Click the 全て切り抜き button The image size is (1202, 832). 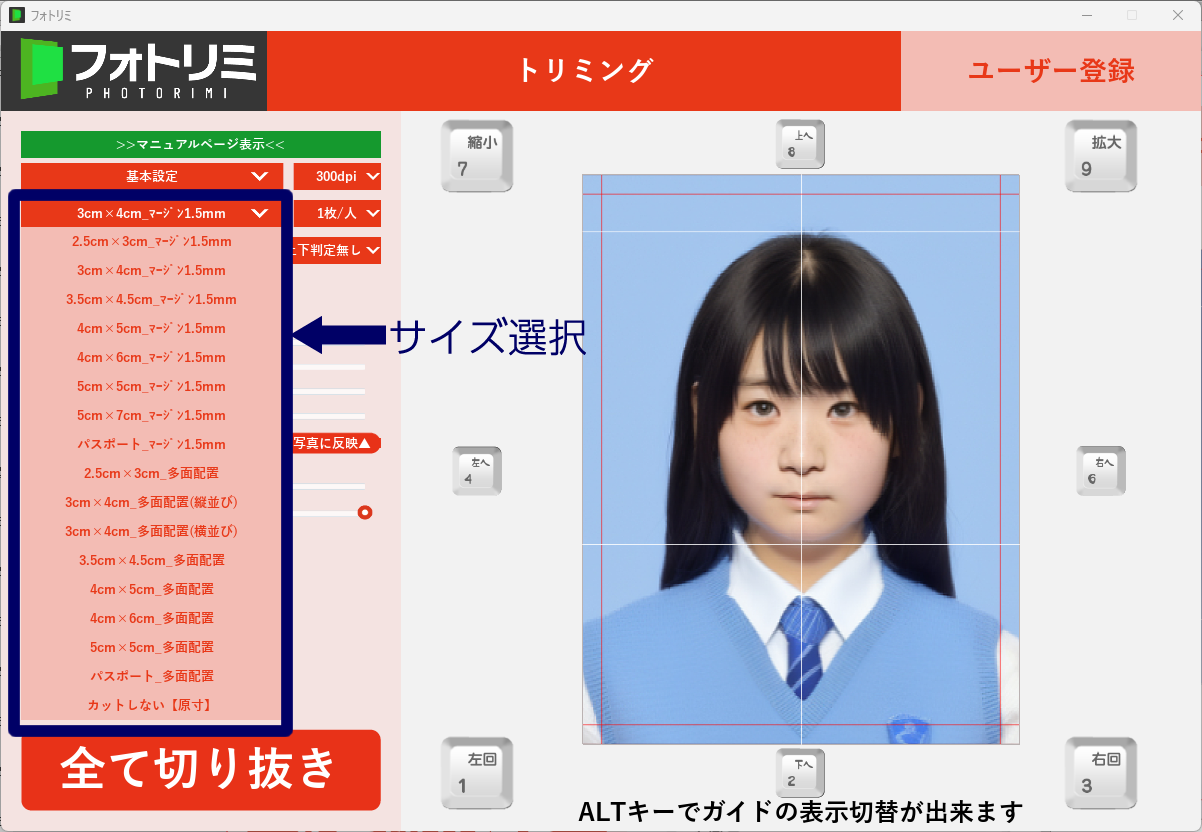pos(200,769)
